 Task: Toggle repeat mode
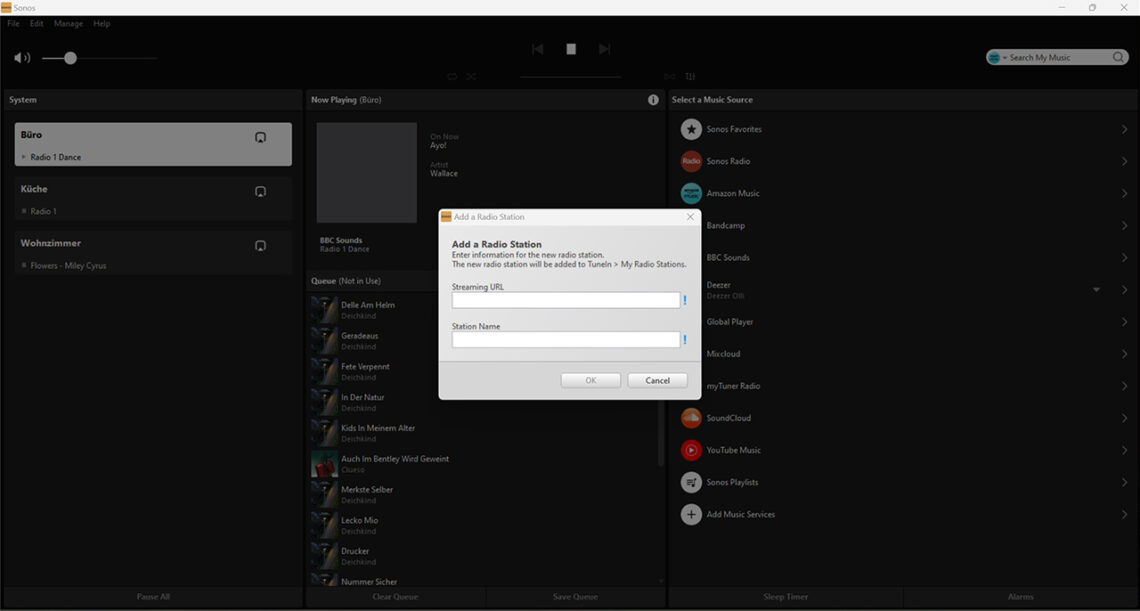click(x=452, y=76)
